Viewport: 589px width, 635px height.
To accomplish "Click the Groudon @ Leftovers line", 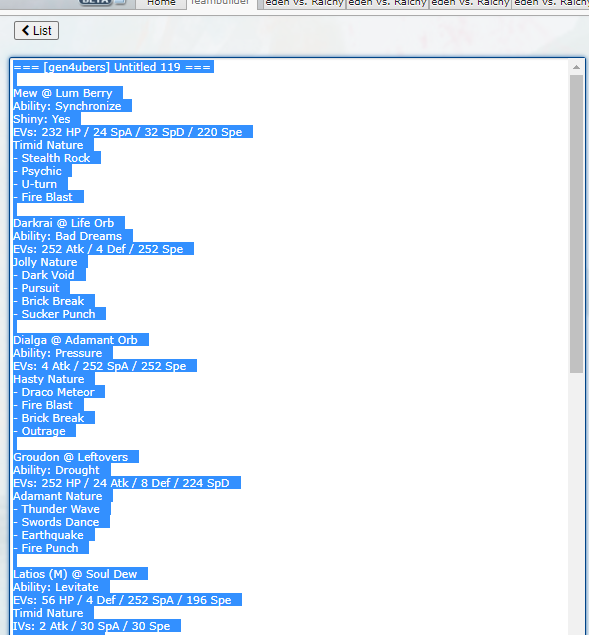I will (x=70, y=457).
